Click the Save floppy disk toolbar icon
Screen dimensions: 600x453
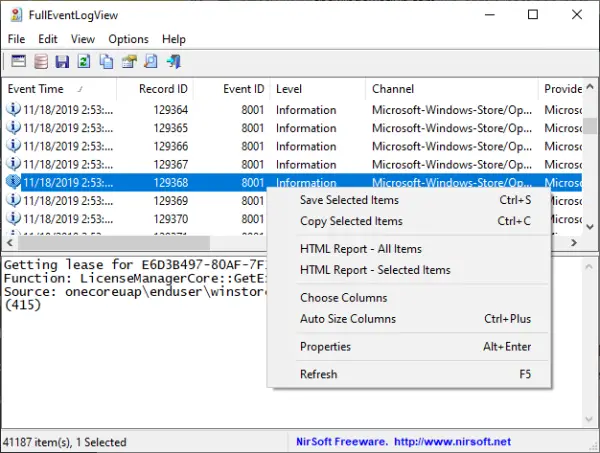pos(62,61)
